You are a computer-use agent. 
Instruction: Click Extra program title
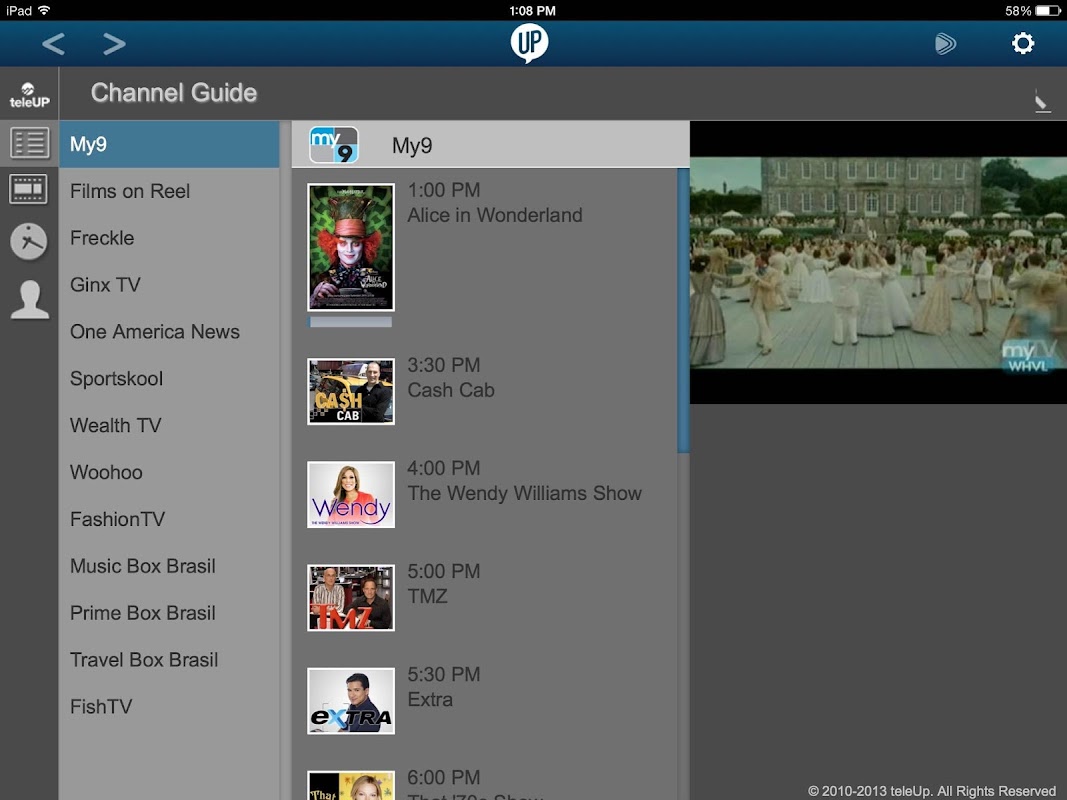click(x=430, y=700)
